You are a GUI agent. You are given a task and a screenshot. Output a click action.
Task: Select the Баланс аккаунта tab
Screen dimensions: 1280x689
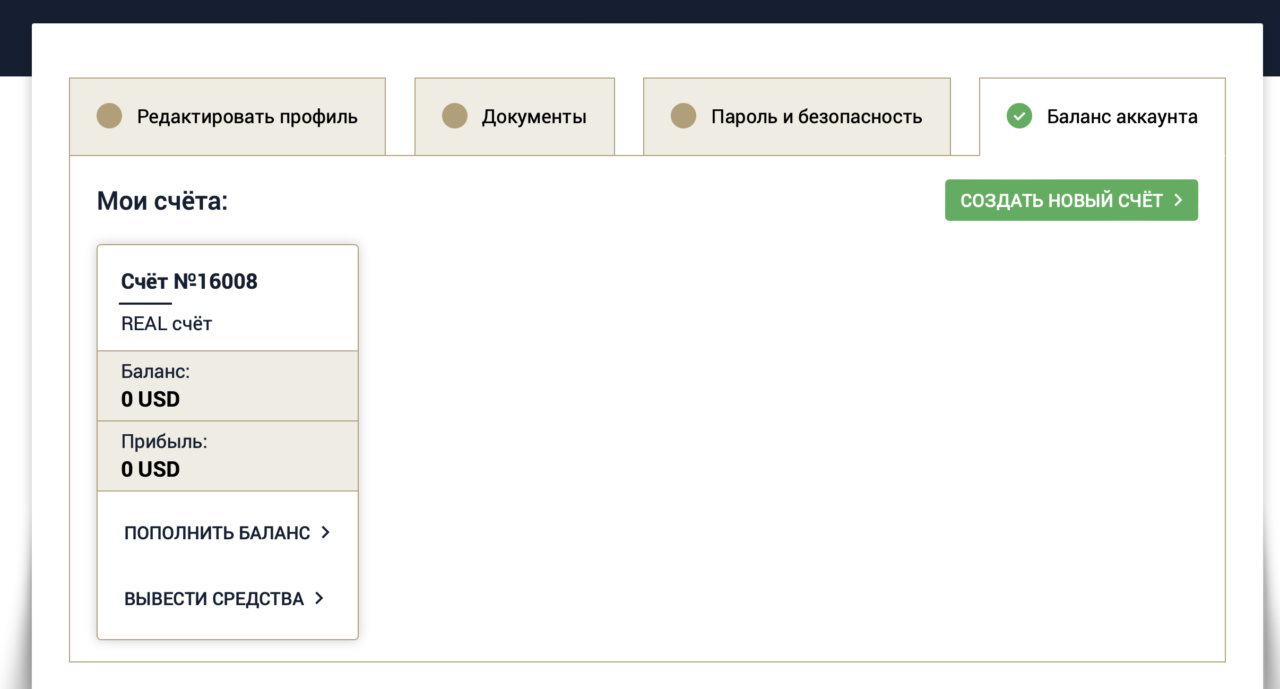tap(1102, 116)
